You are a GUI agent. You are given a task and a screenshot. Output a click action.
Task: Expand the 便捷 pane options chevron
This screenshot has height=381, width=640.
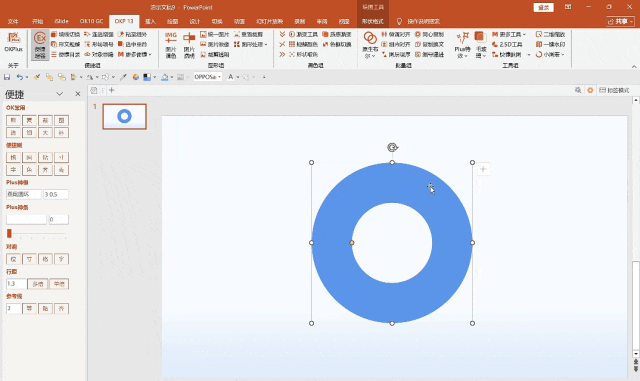[x=60, y=94]
